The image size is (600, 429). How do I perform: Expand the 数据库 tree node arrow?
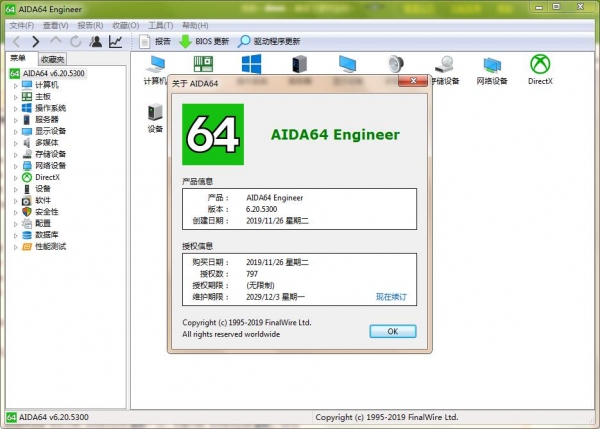click(16, 235)
